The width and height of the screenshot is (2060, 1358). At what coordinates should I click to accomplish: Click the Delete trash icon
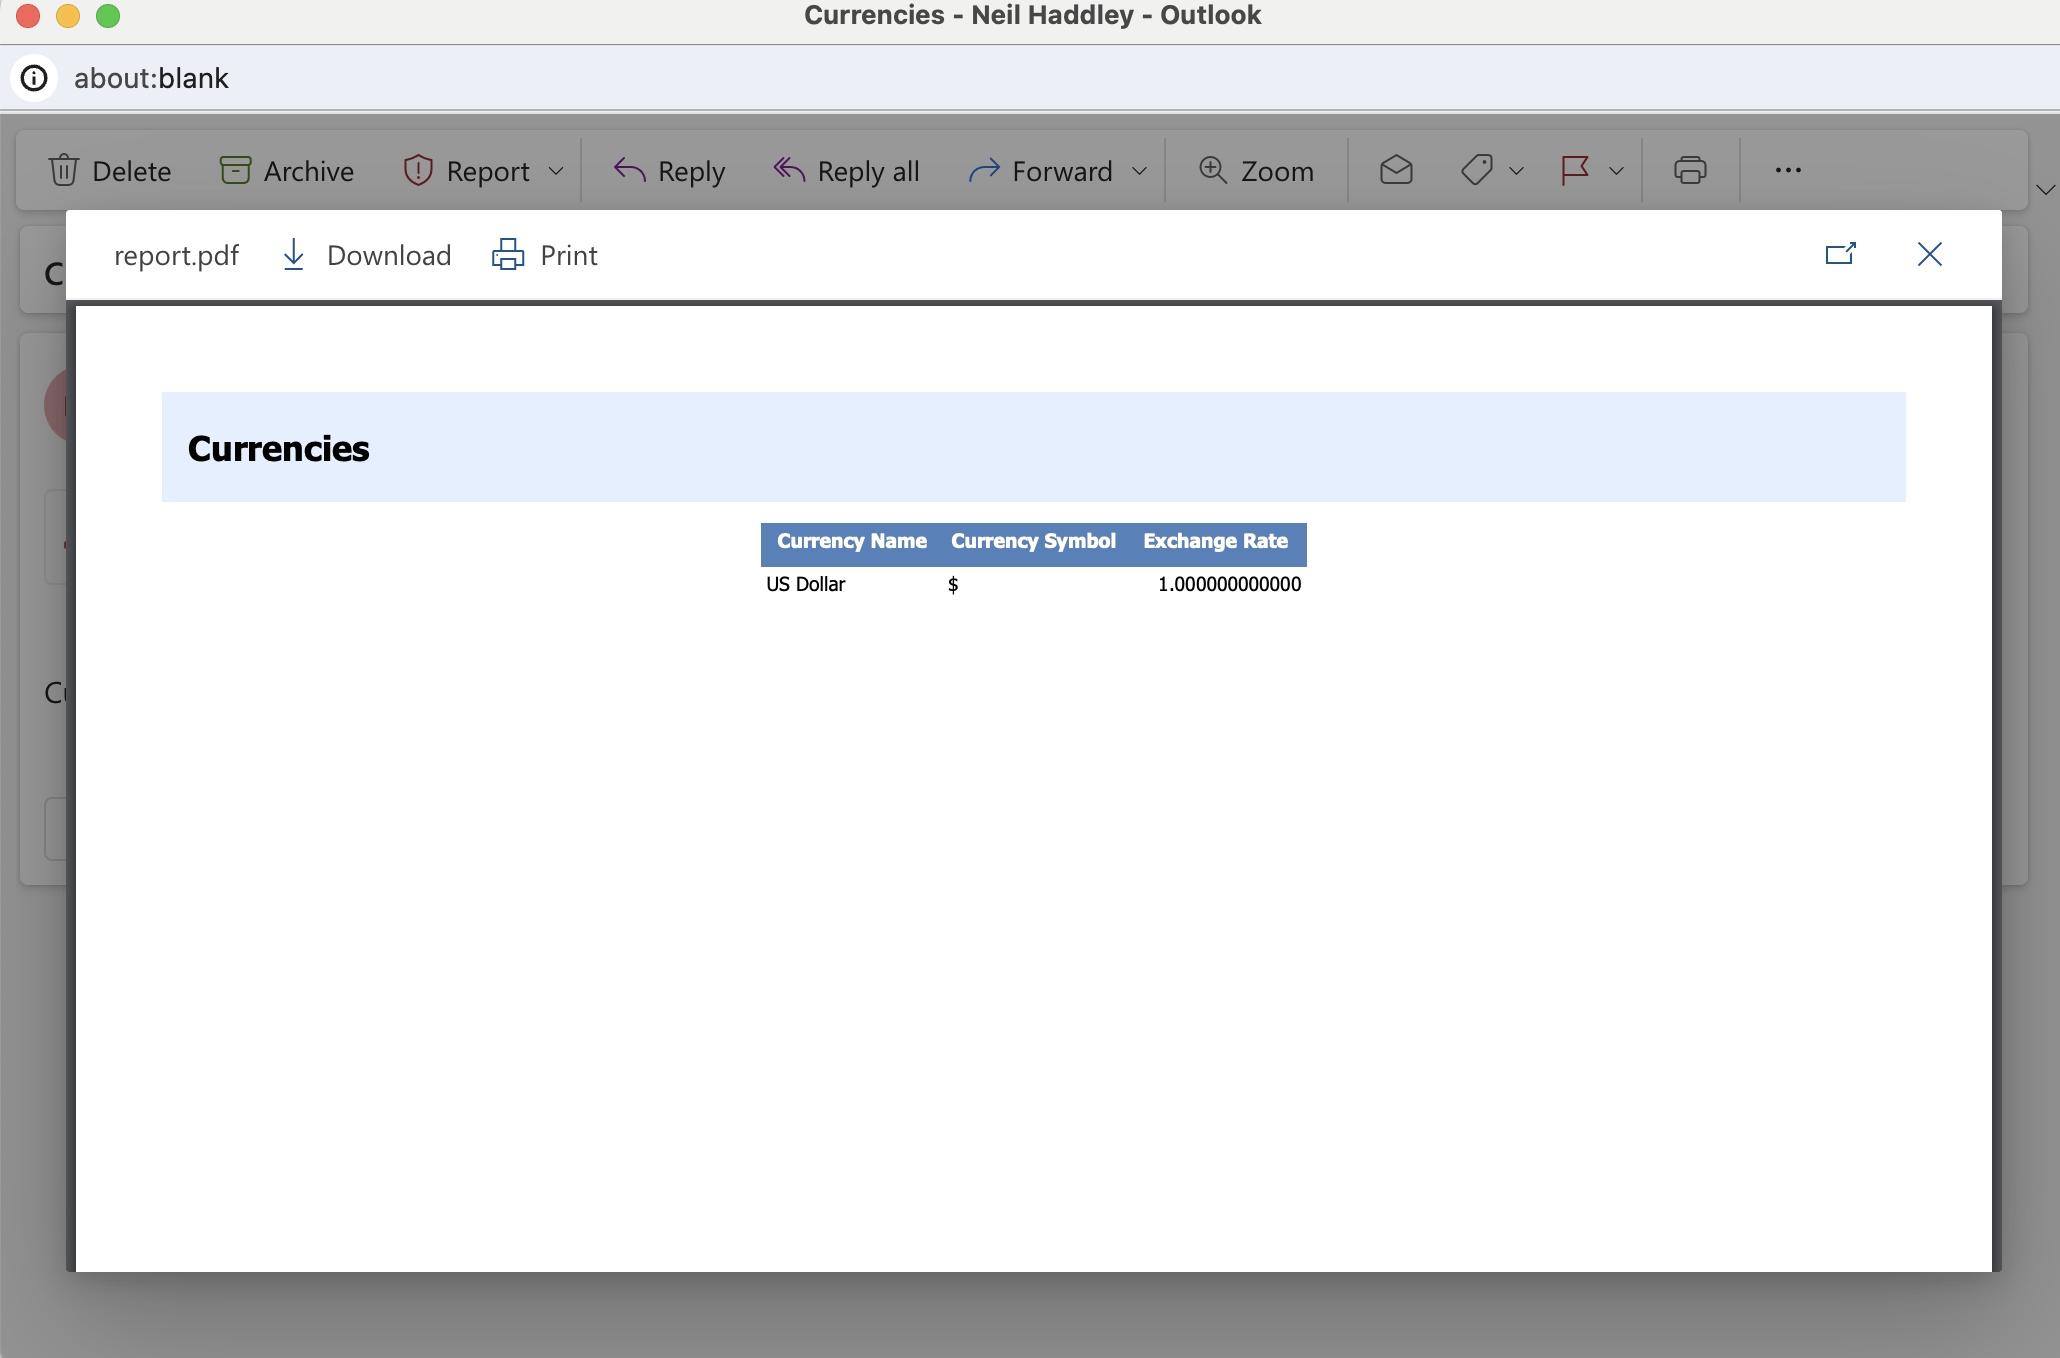(64, 170)
